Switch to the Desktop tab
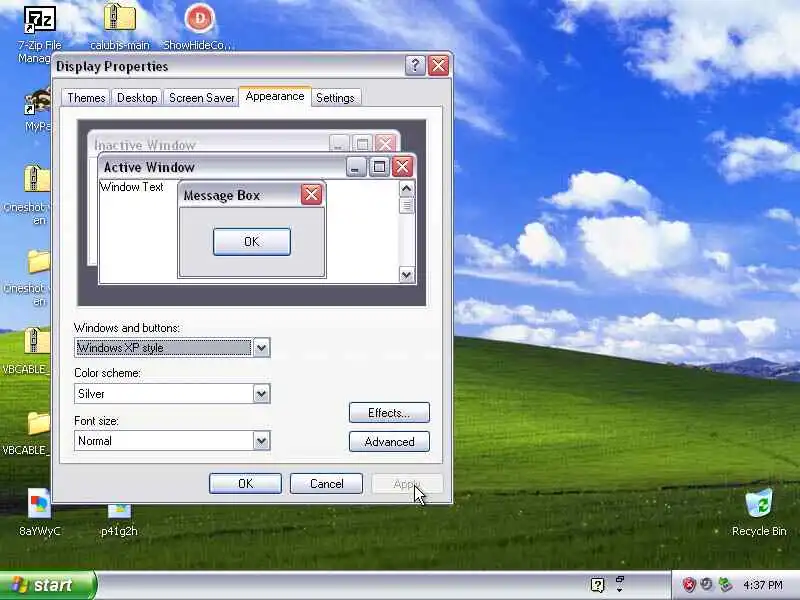Viewport: 800px width, 600px height. 137,97
